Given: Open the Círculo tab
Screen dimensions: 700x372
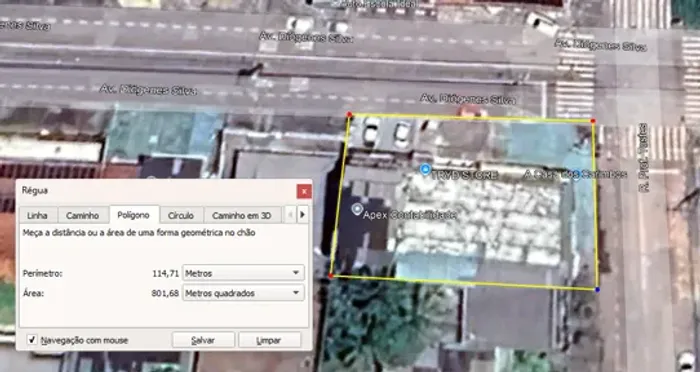Looking at the screenshot, I should (x=181, y=215).
